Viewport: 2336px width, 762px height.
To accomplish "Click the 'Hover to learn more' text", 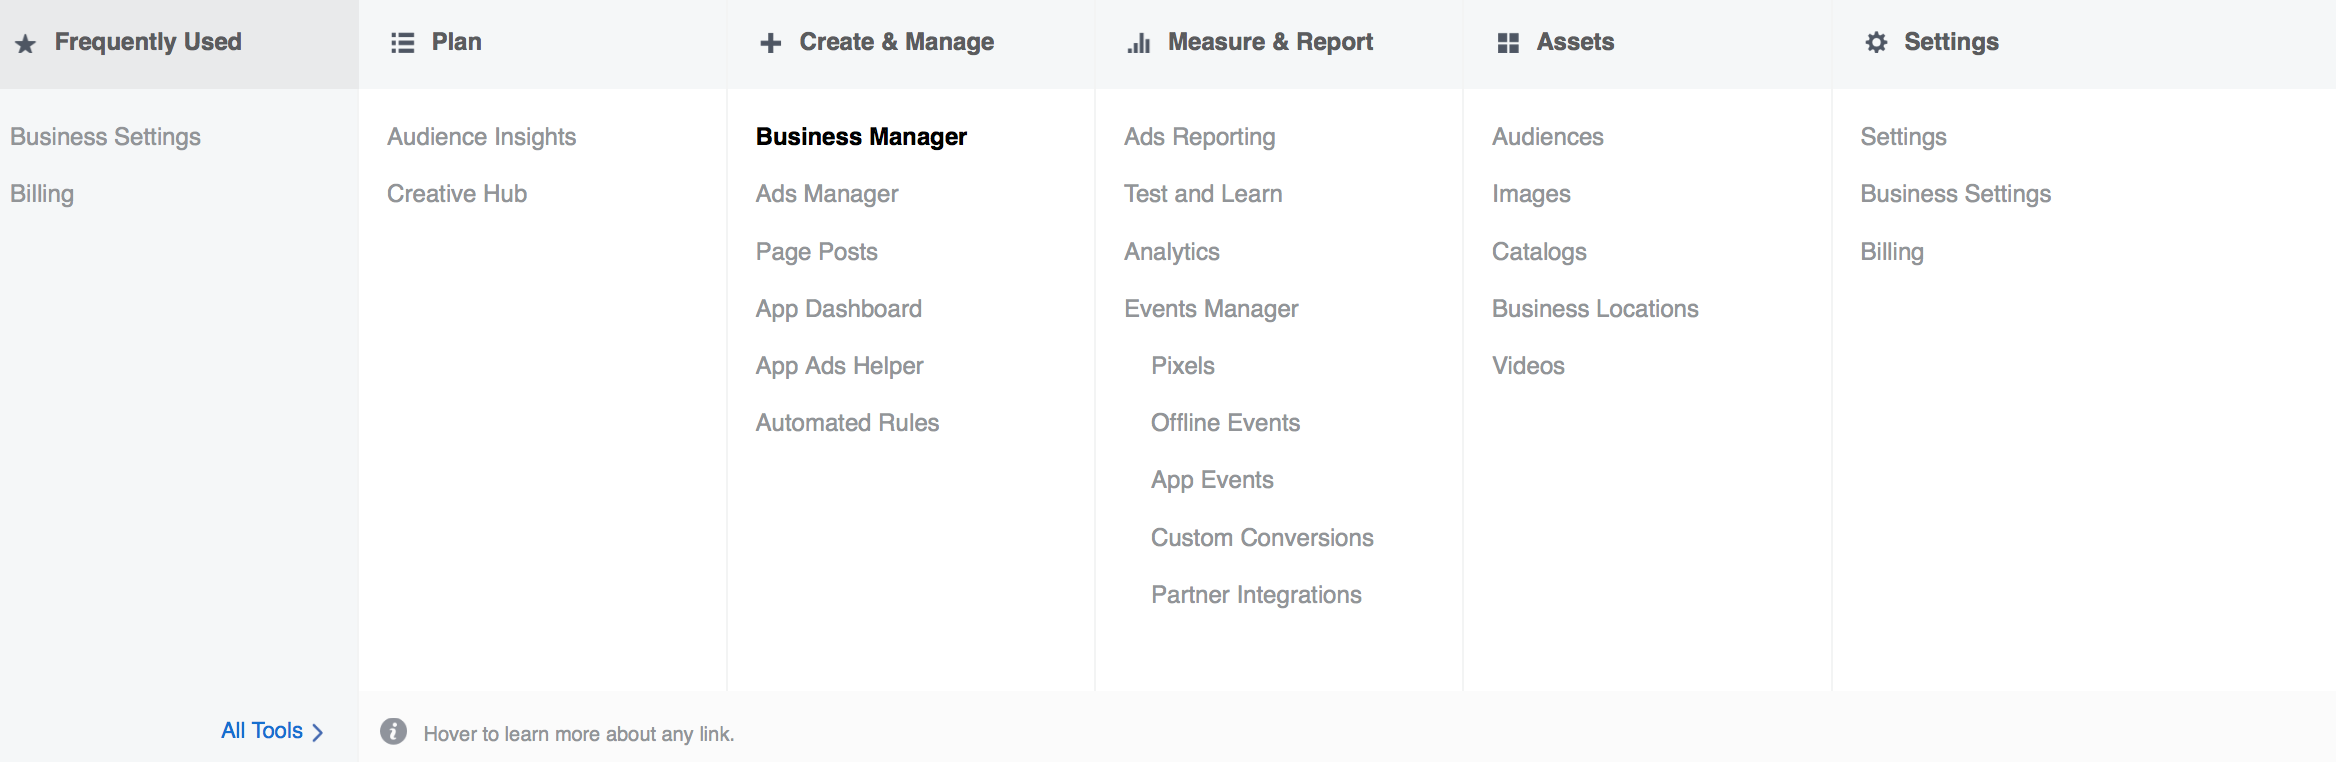I will tap(579, 734).
